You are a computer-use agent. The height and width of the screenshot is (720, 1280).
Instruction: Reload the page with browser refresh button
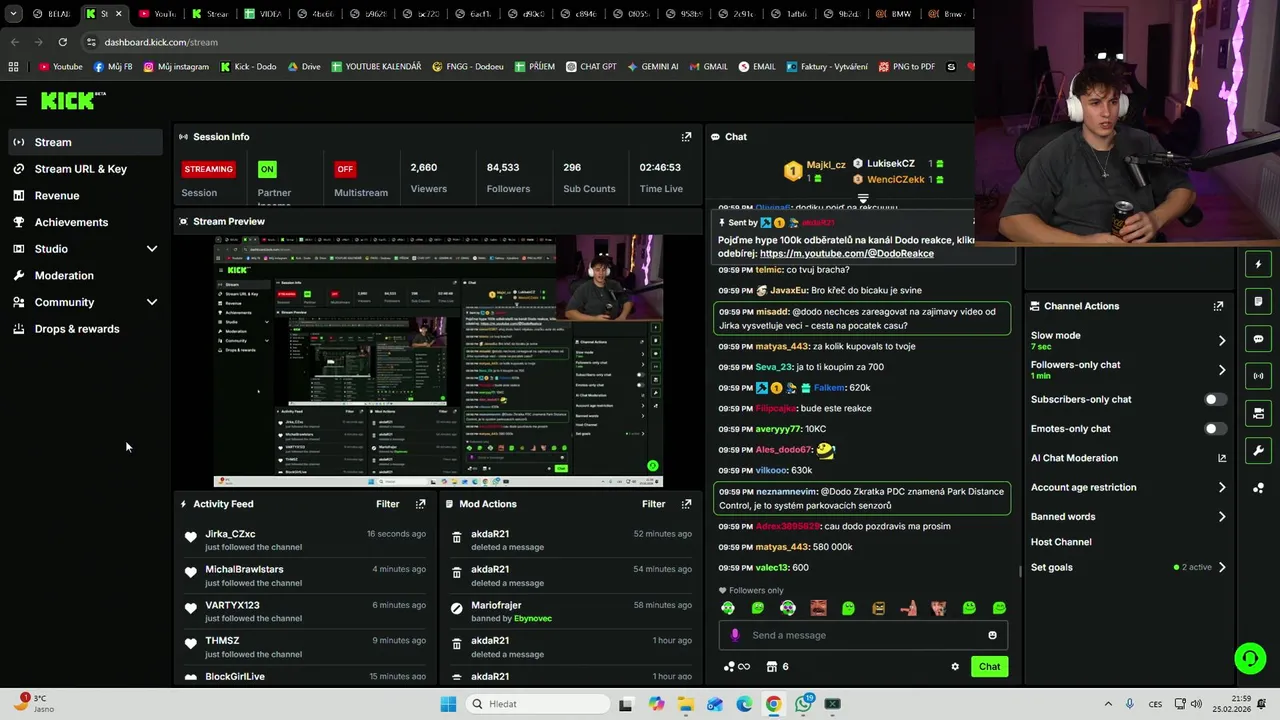pyautogui.click(x=63, y=42)
